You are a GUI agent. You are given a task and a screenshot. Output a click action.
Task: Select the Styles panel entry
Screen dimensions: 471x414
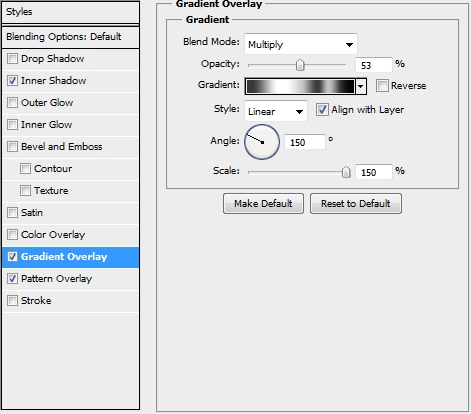[70, 12]
